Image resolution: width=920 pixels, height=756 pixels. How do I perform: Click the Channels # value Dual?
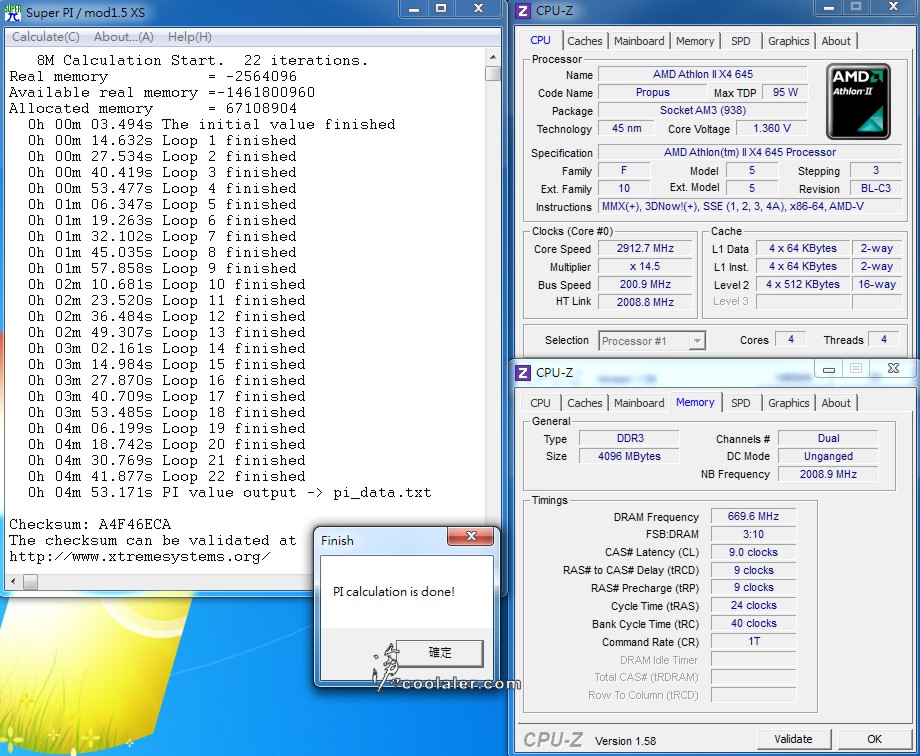click(x=828, y=438)
